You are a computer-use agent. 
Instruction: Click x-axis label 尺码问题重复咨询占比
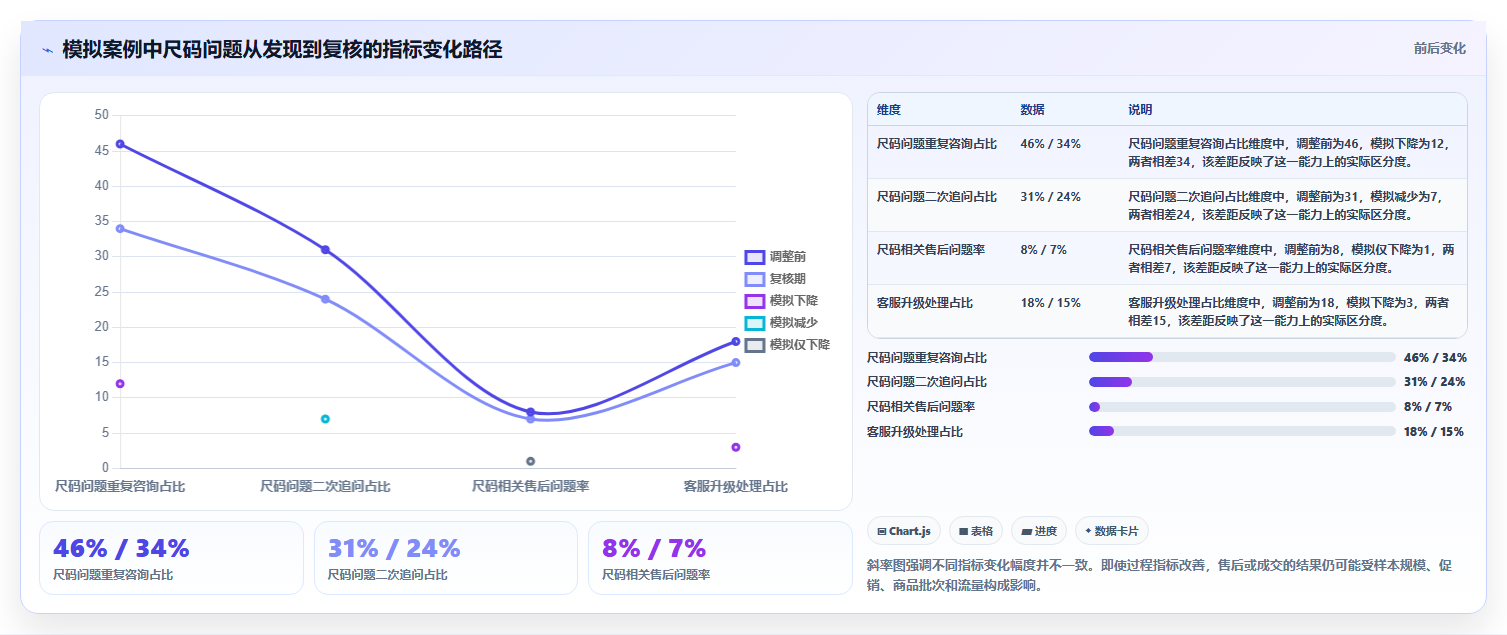pyautogui.click(x=120, y=486)
